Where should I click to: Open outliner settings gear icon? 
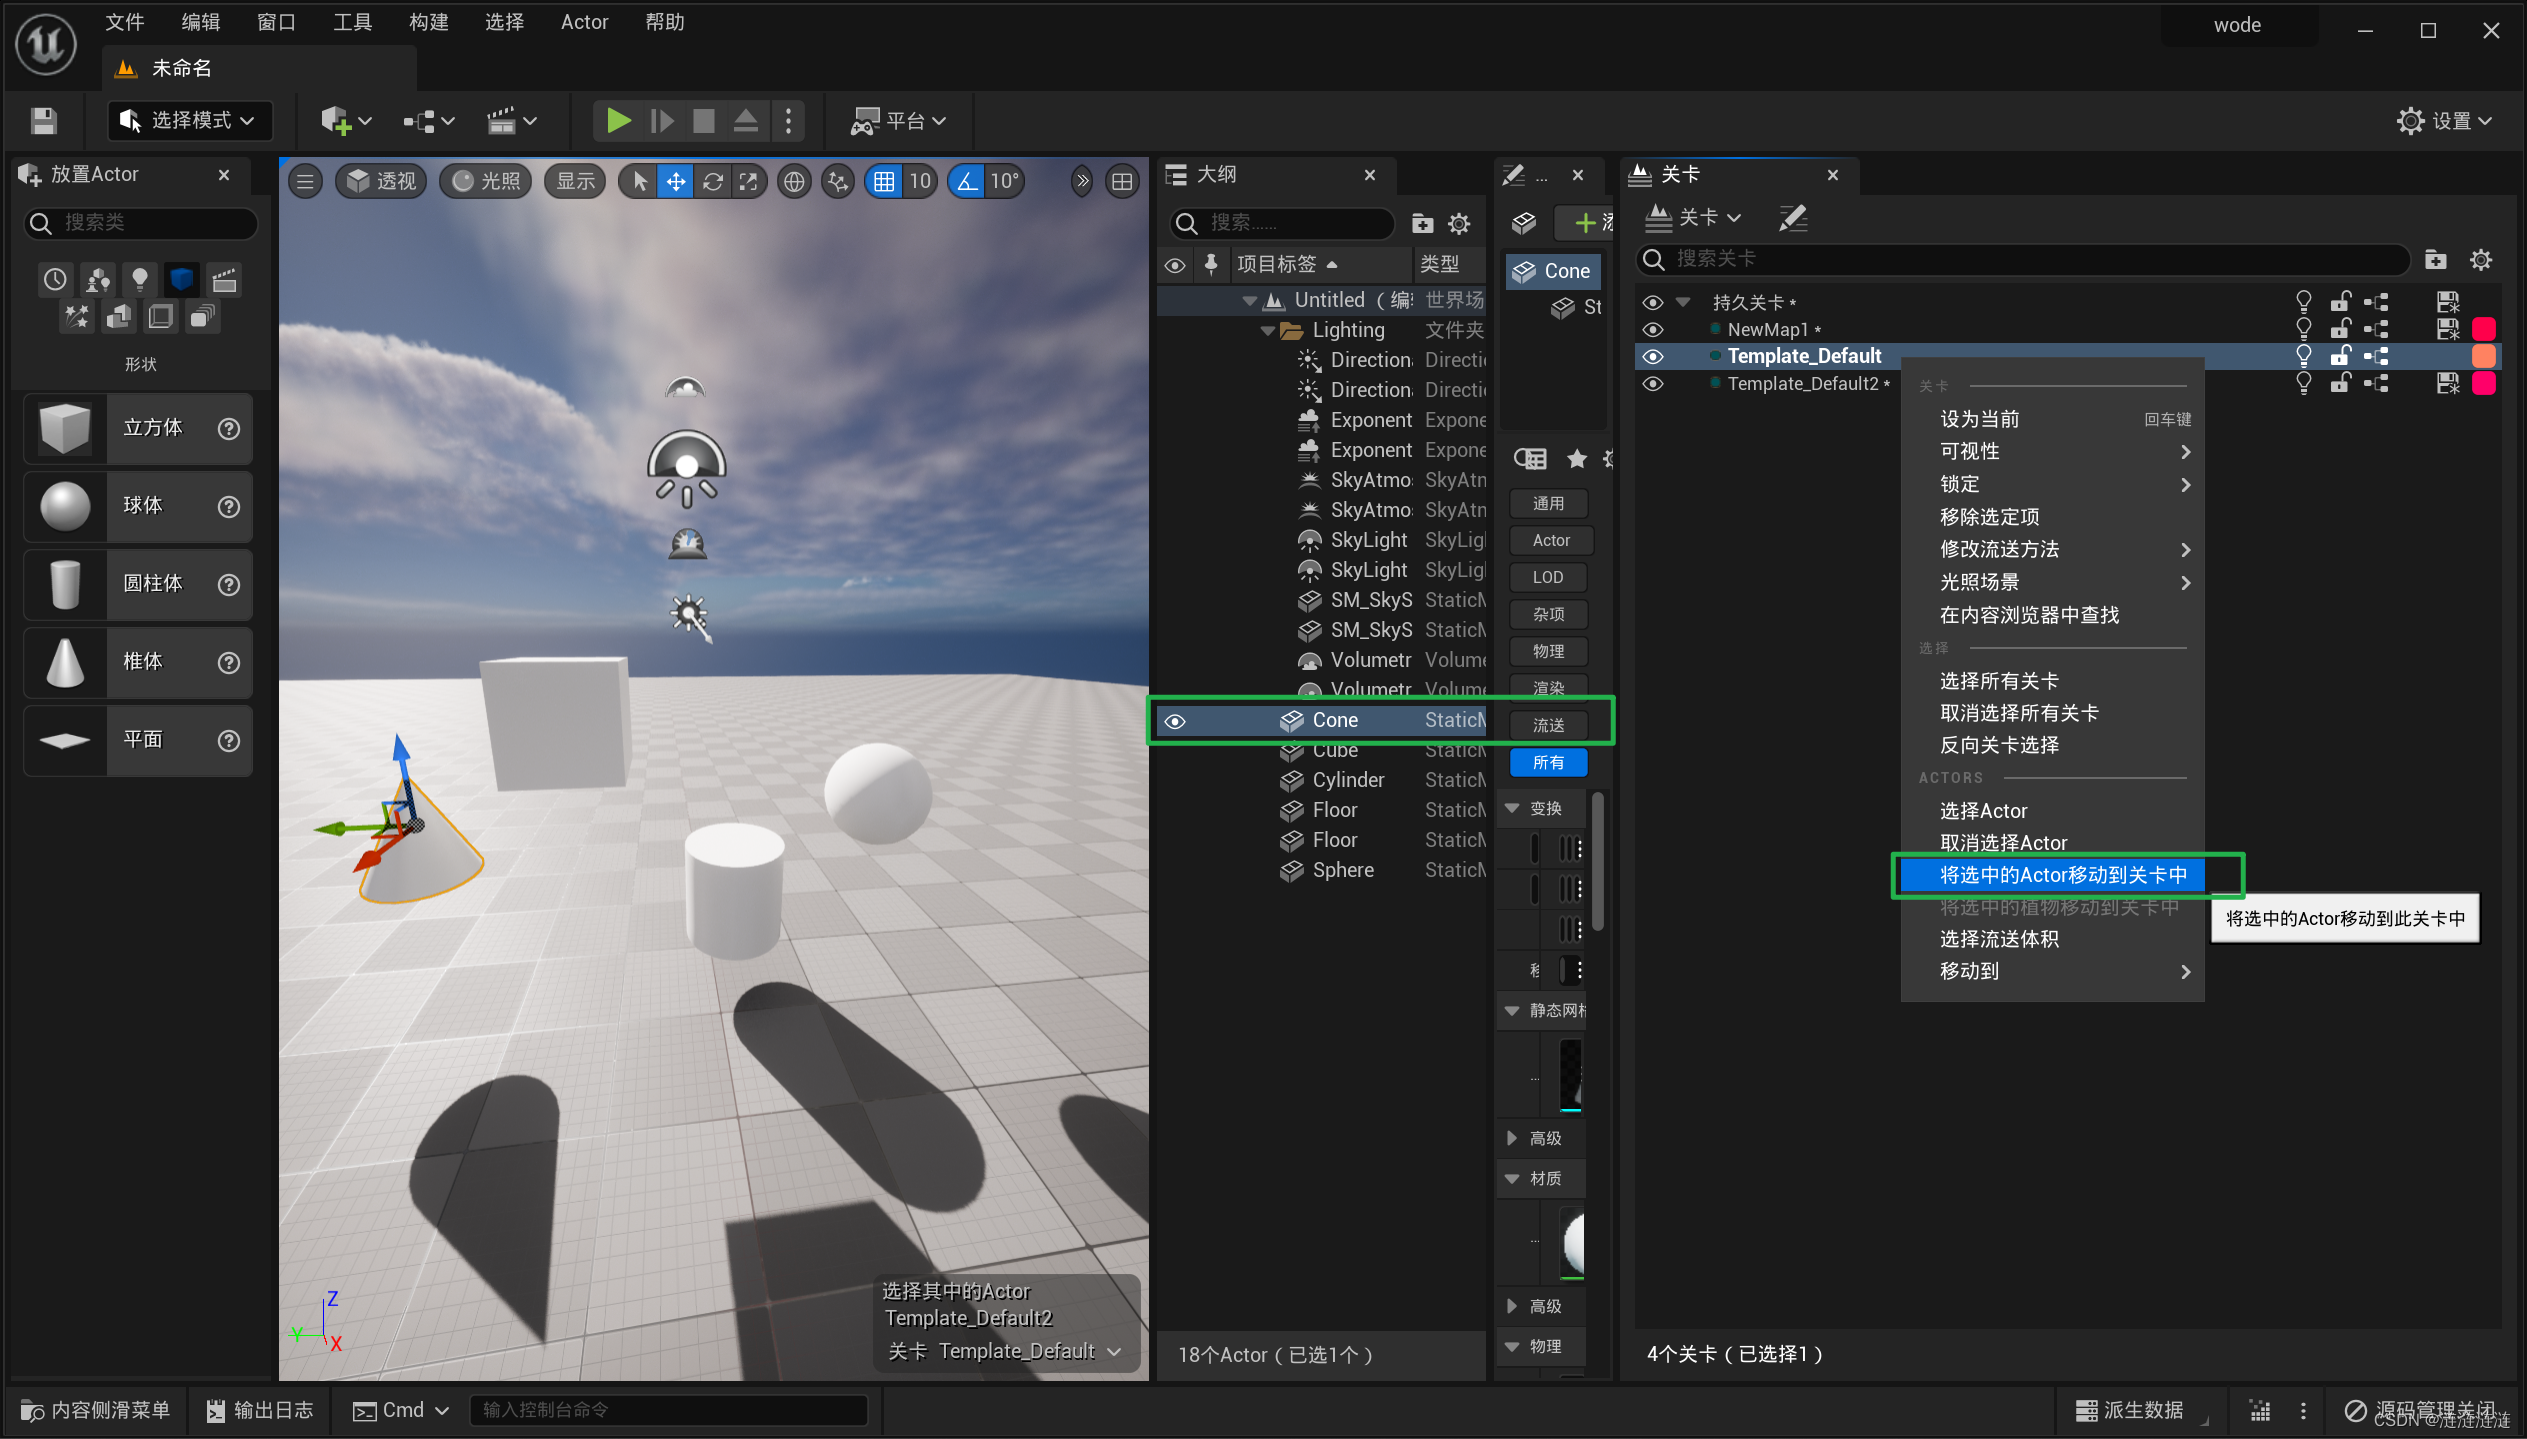[1459, 223]
